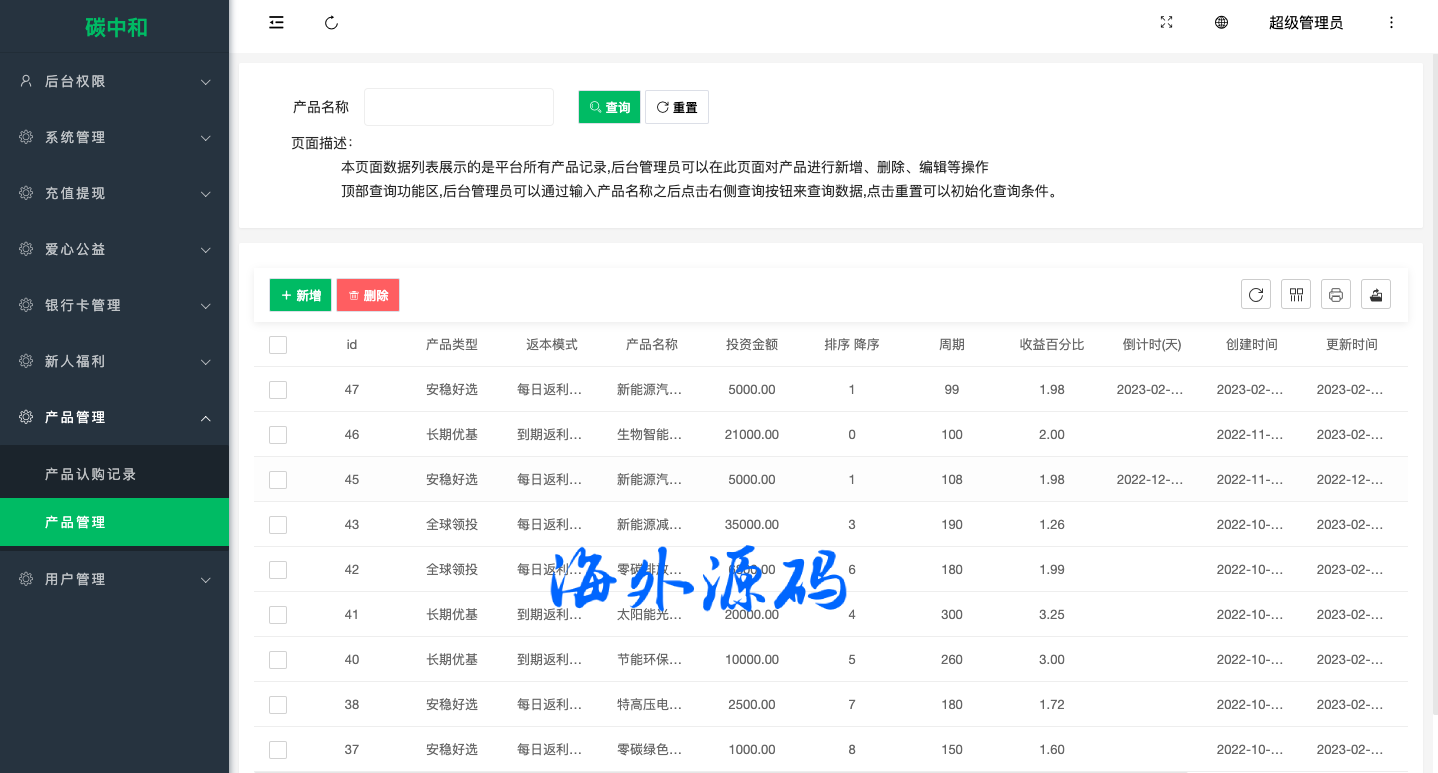Open the 产品认购记录 submenu item

(91, 474)
